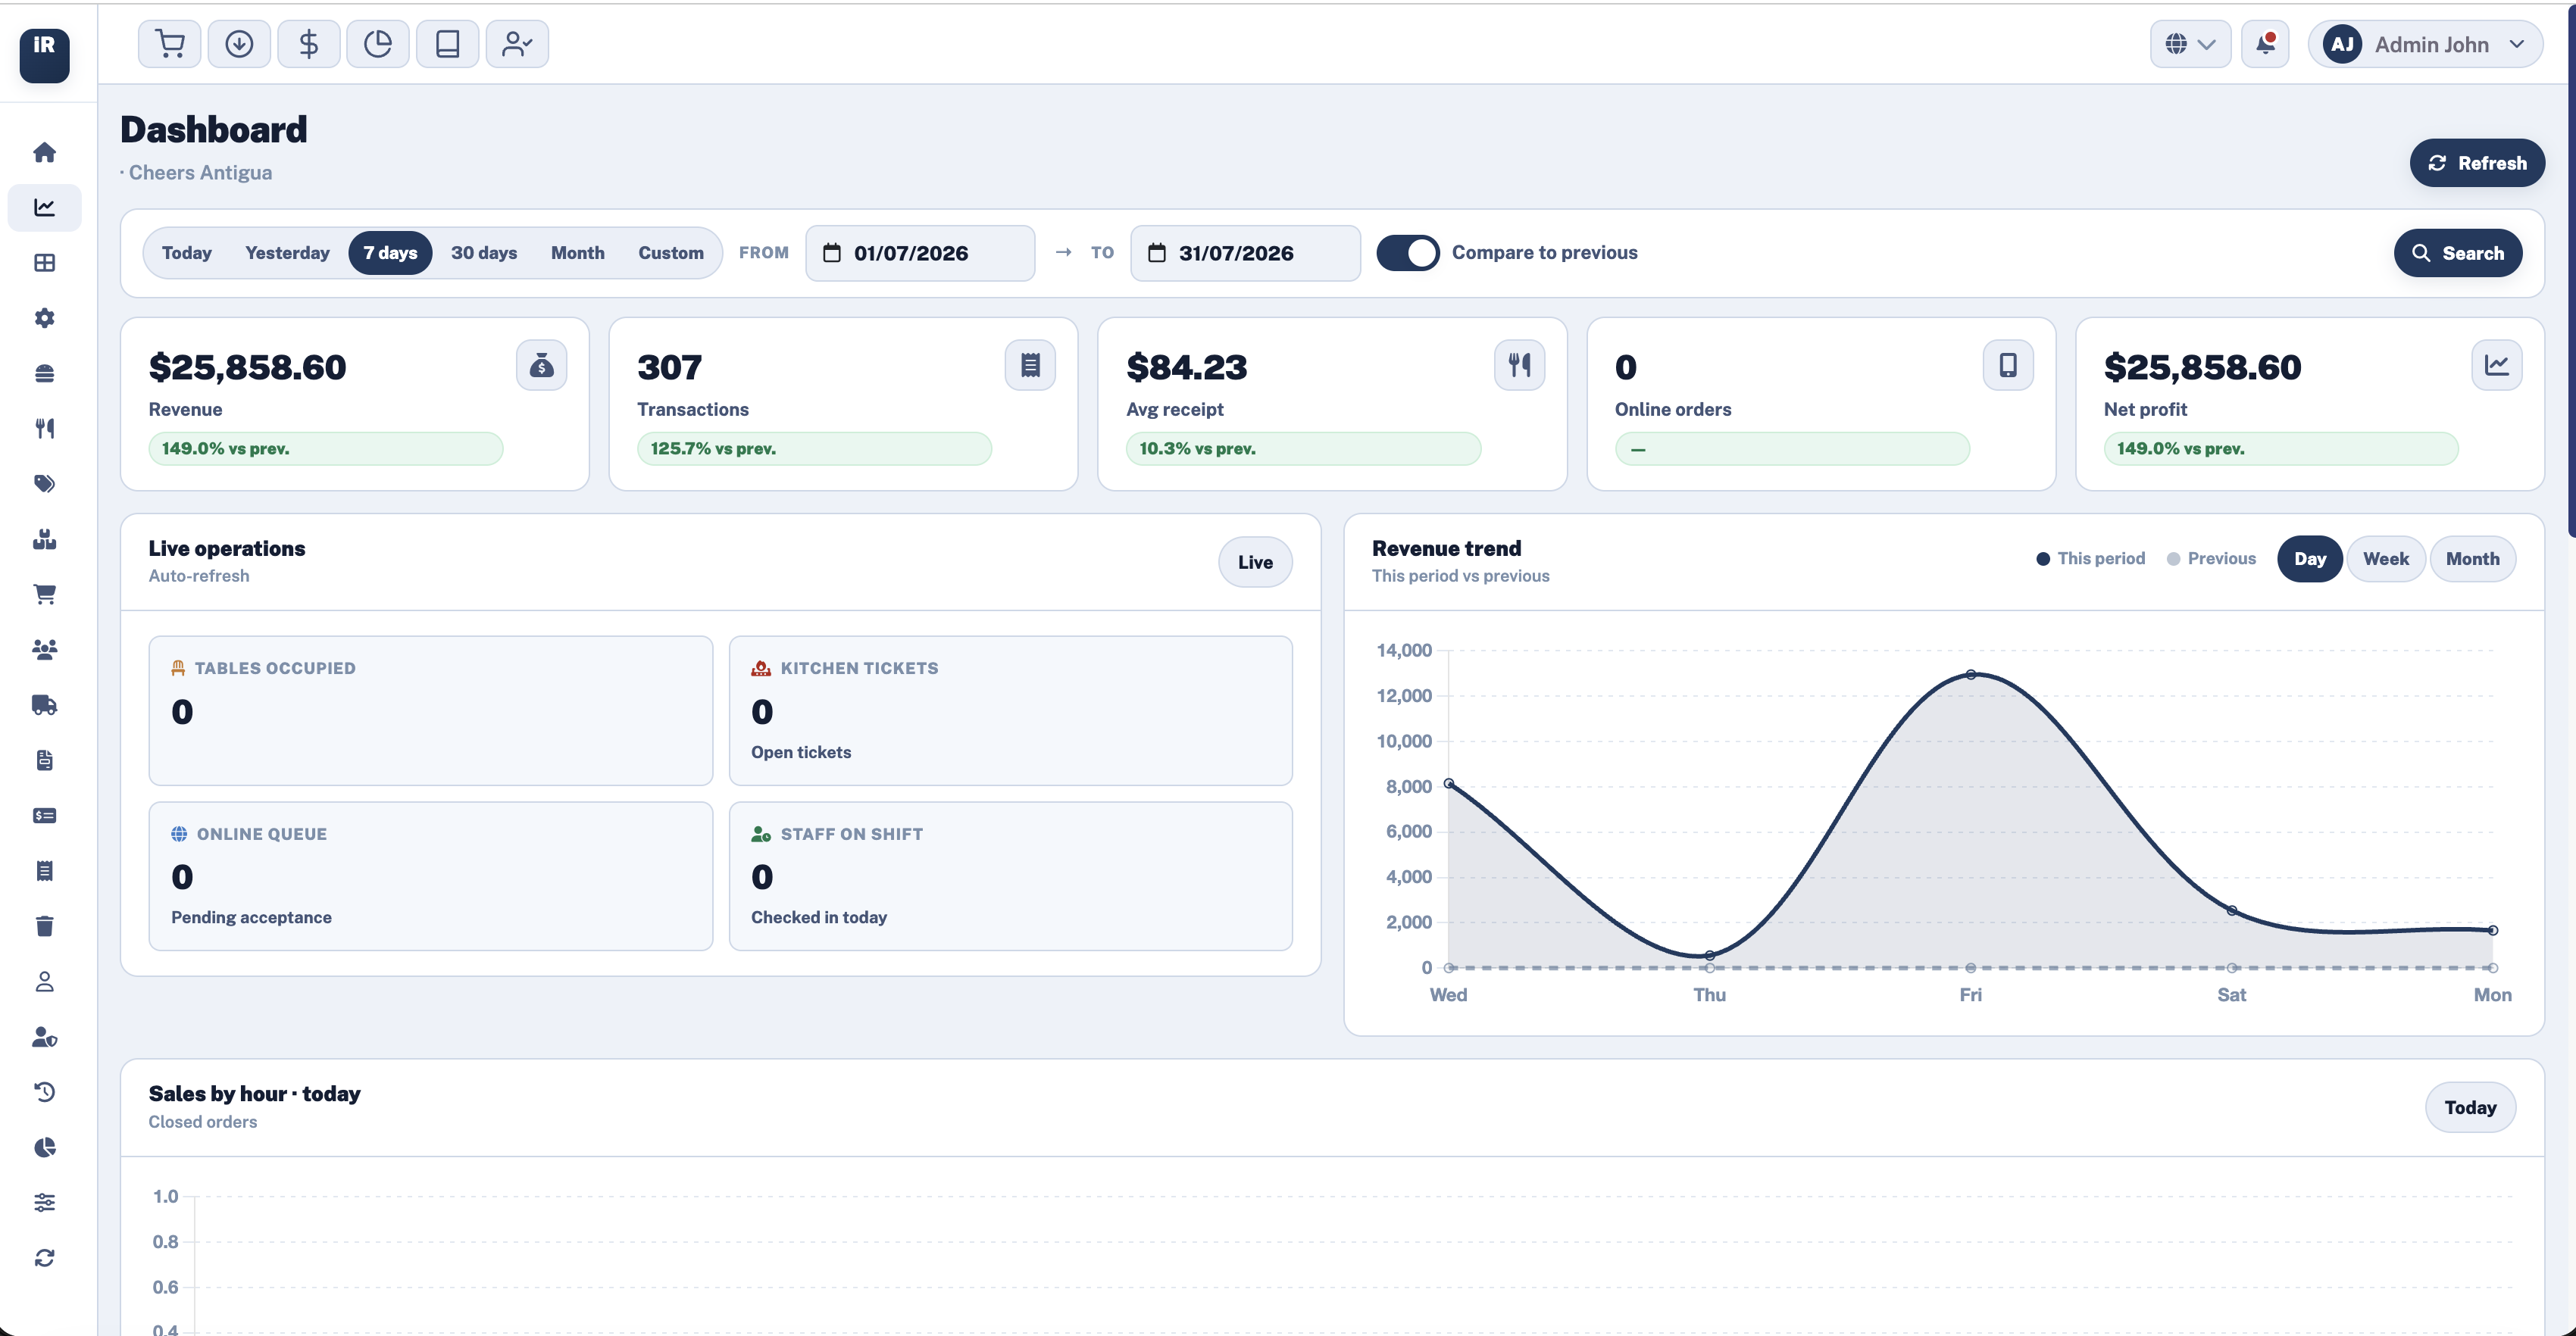Click the receipt icon on Transactions card

click(1030, 365)
